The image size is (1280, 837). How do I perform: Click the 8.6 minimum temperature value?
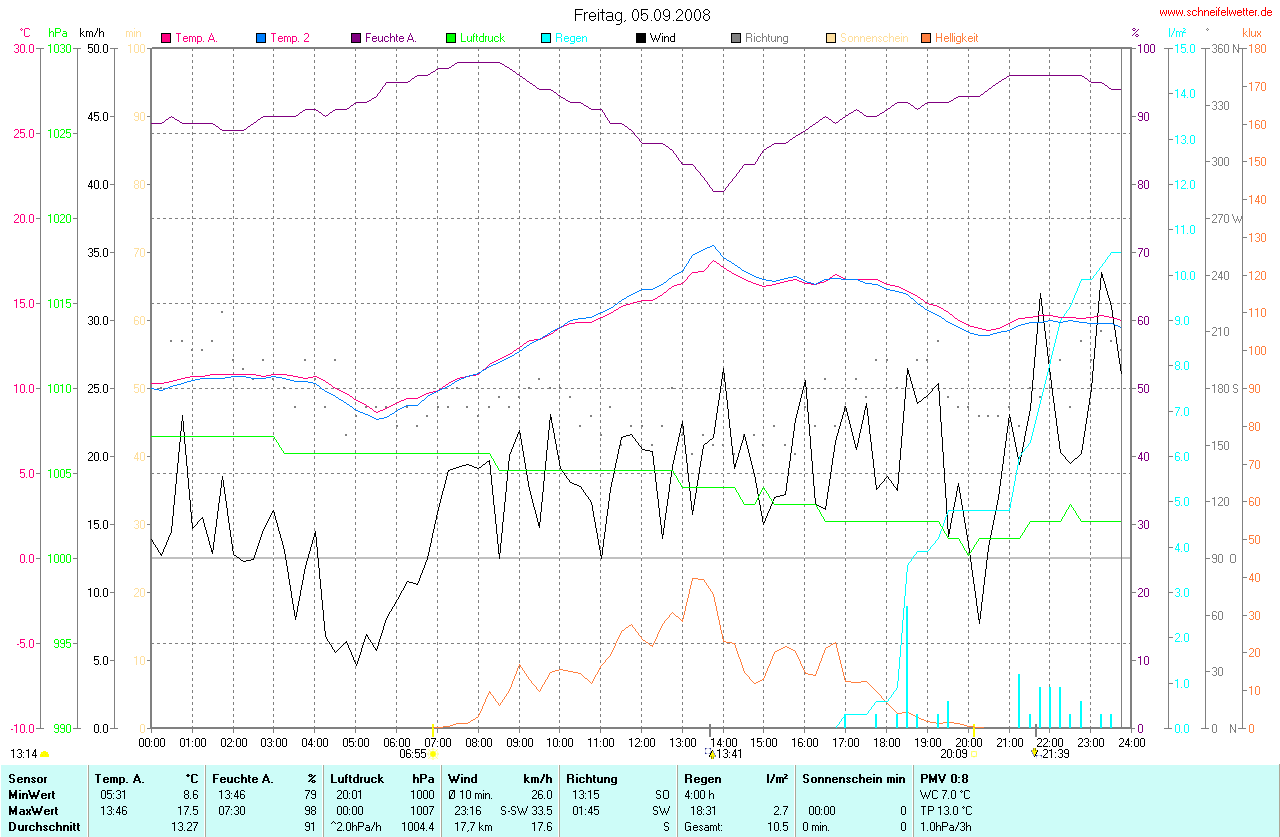pos(190,795)
